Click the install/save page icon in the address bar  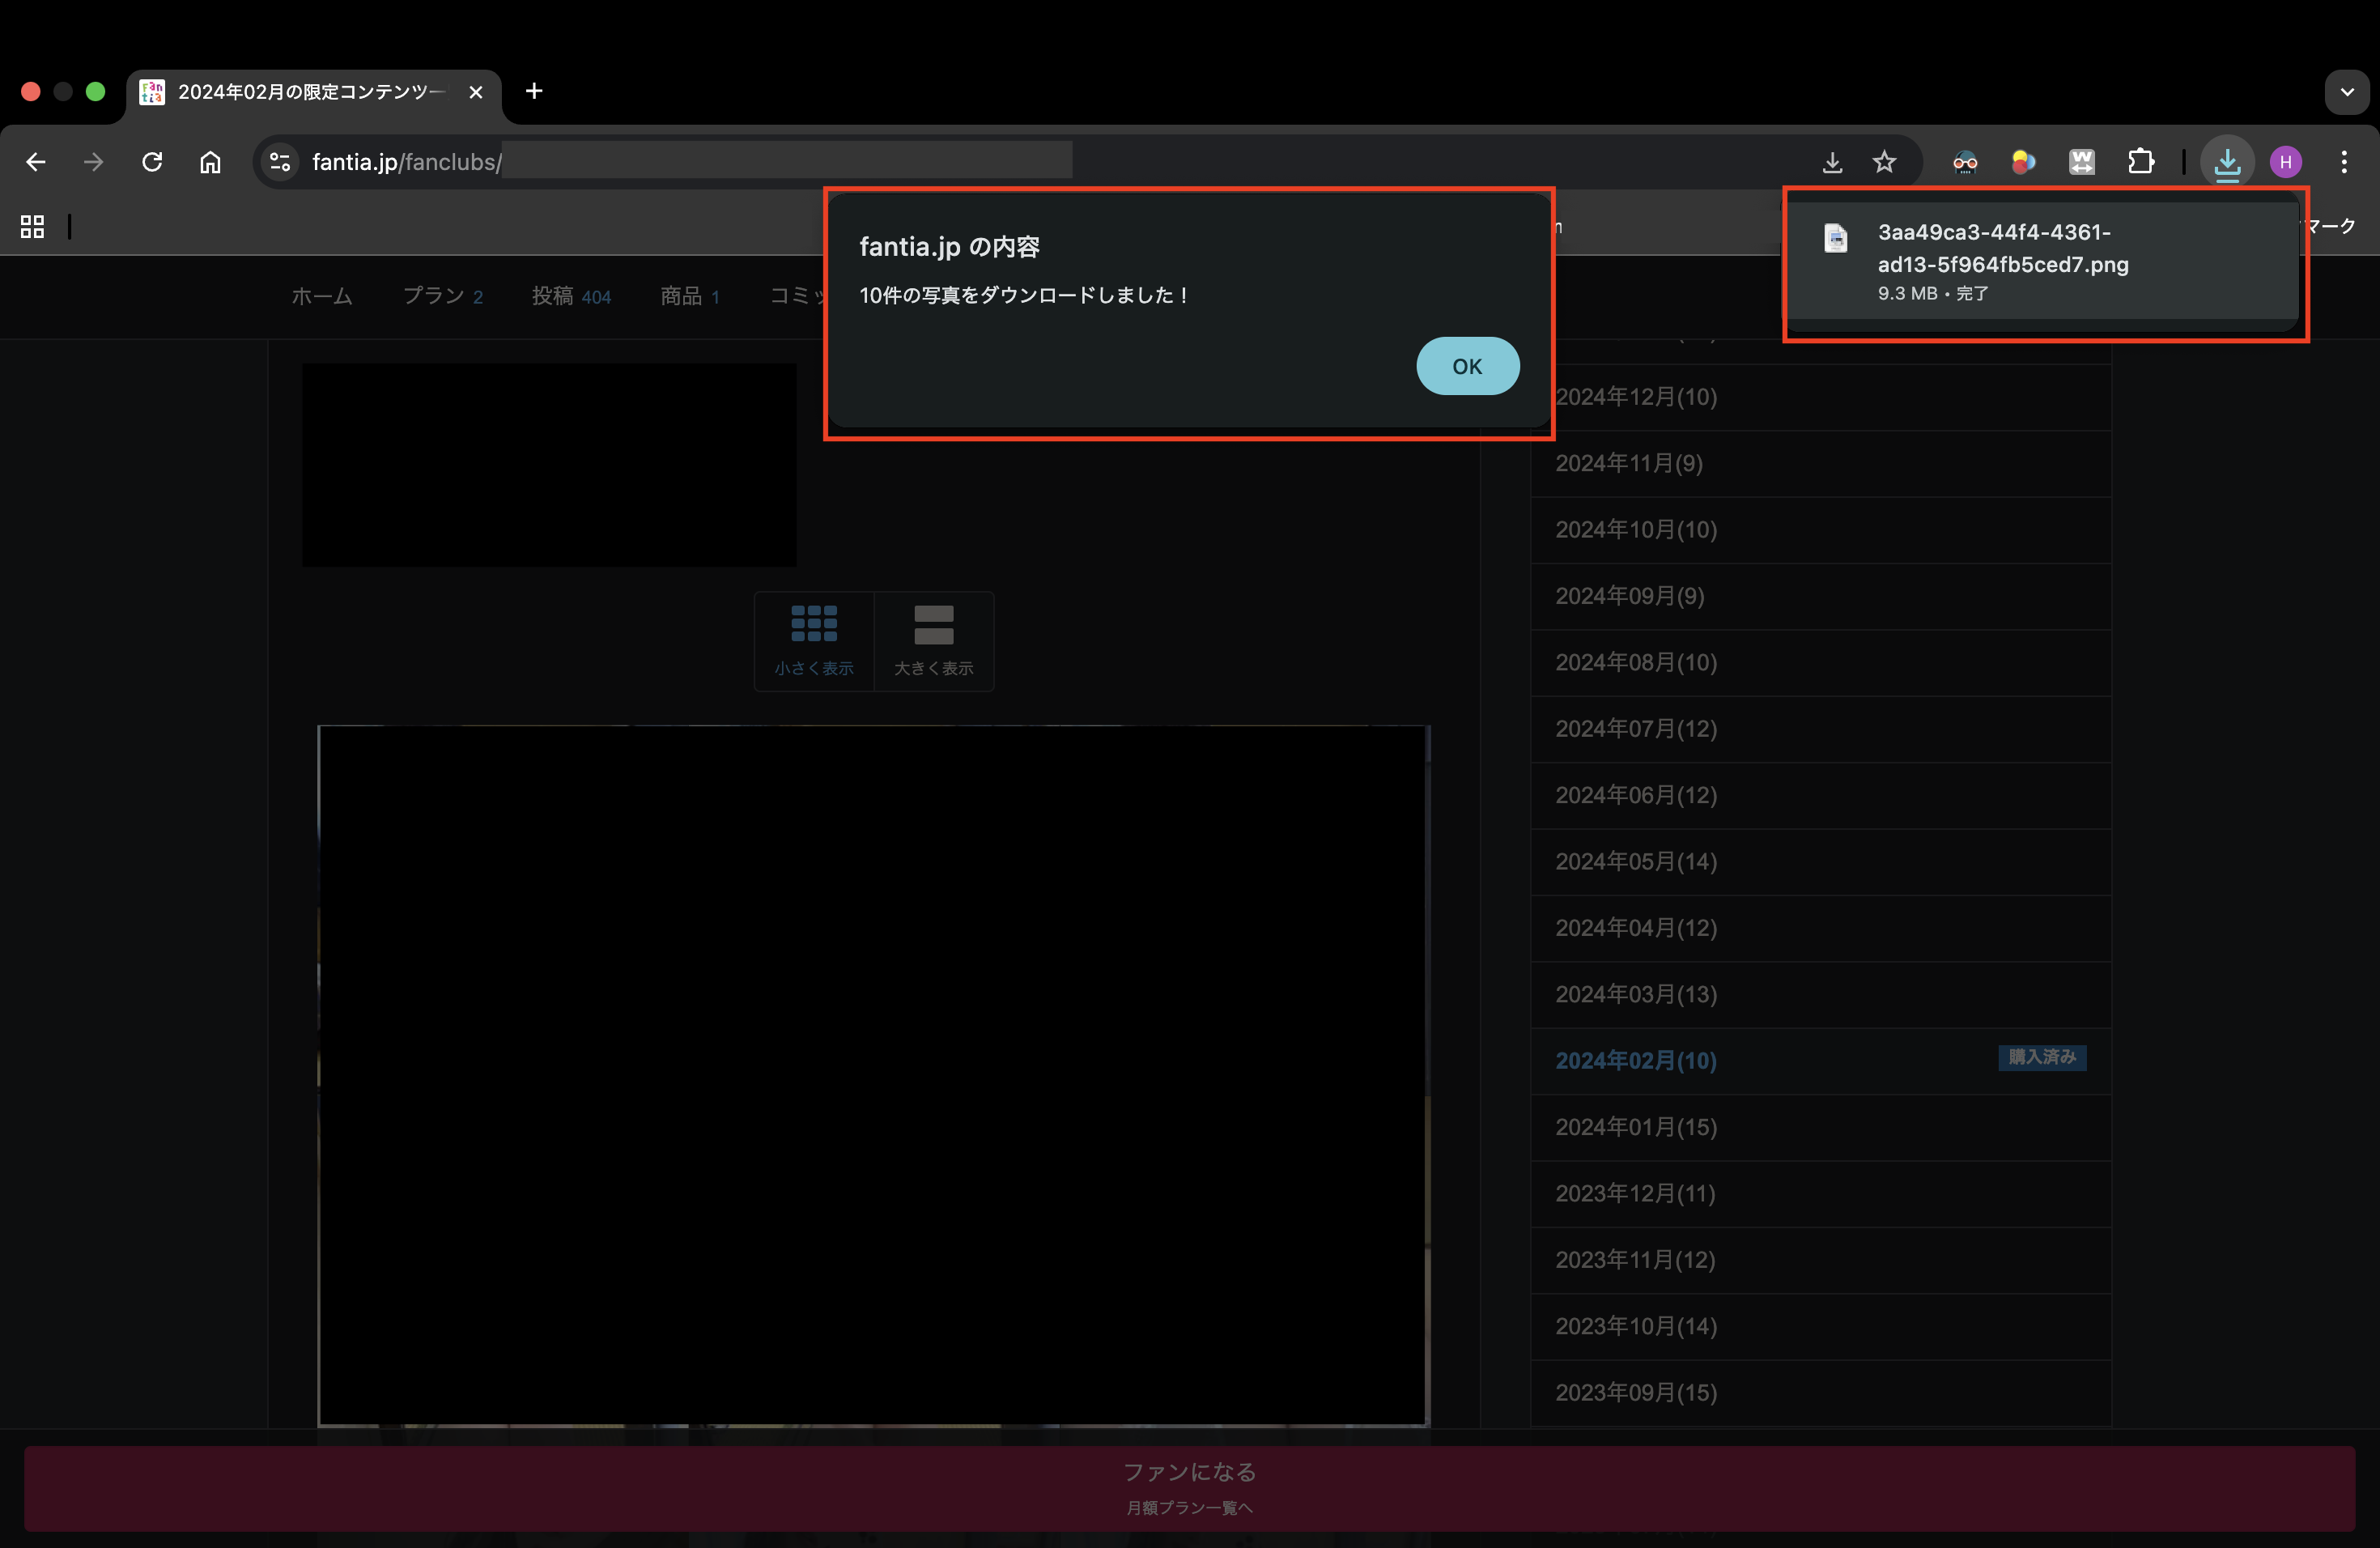click(1831, 162)
